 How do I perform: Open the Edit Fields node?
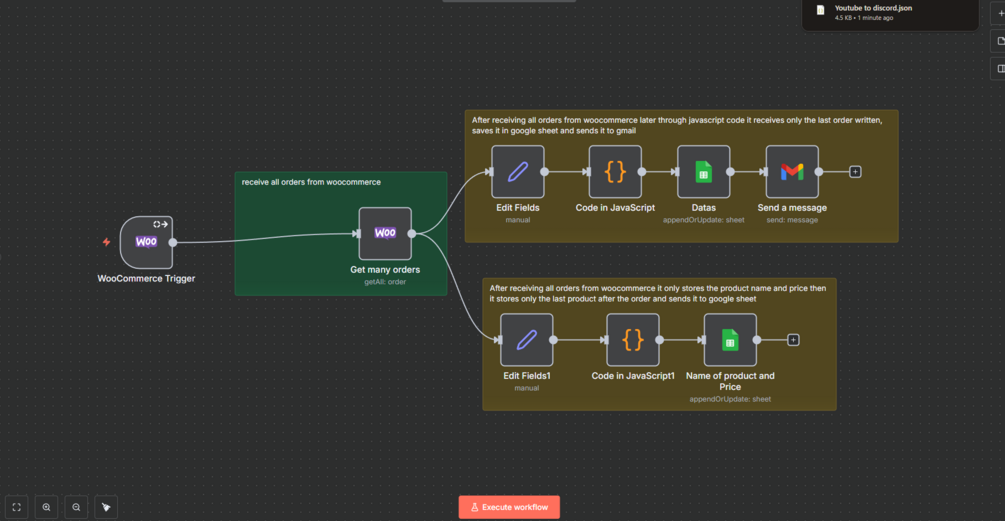518,172
